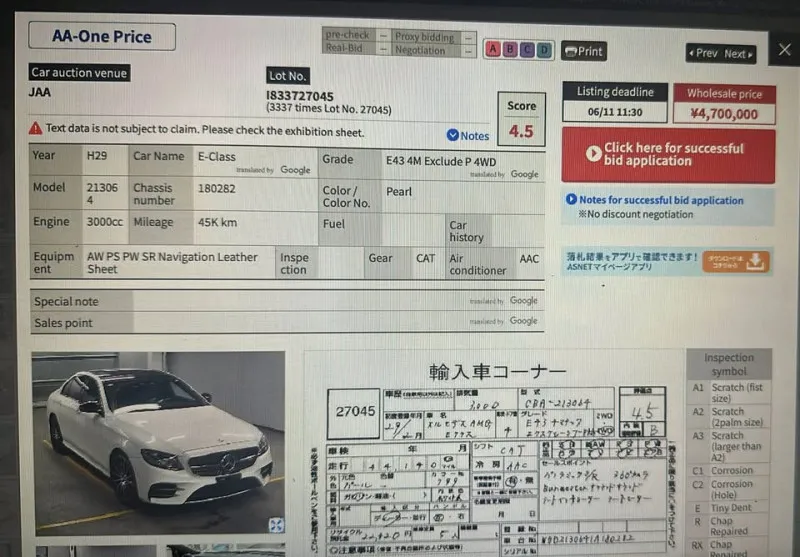Click the A color filter button
Viewport: 800px width, 557px height.
point(493,49)
